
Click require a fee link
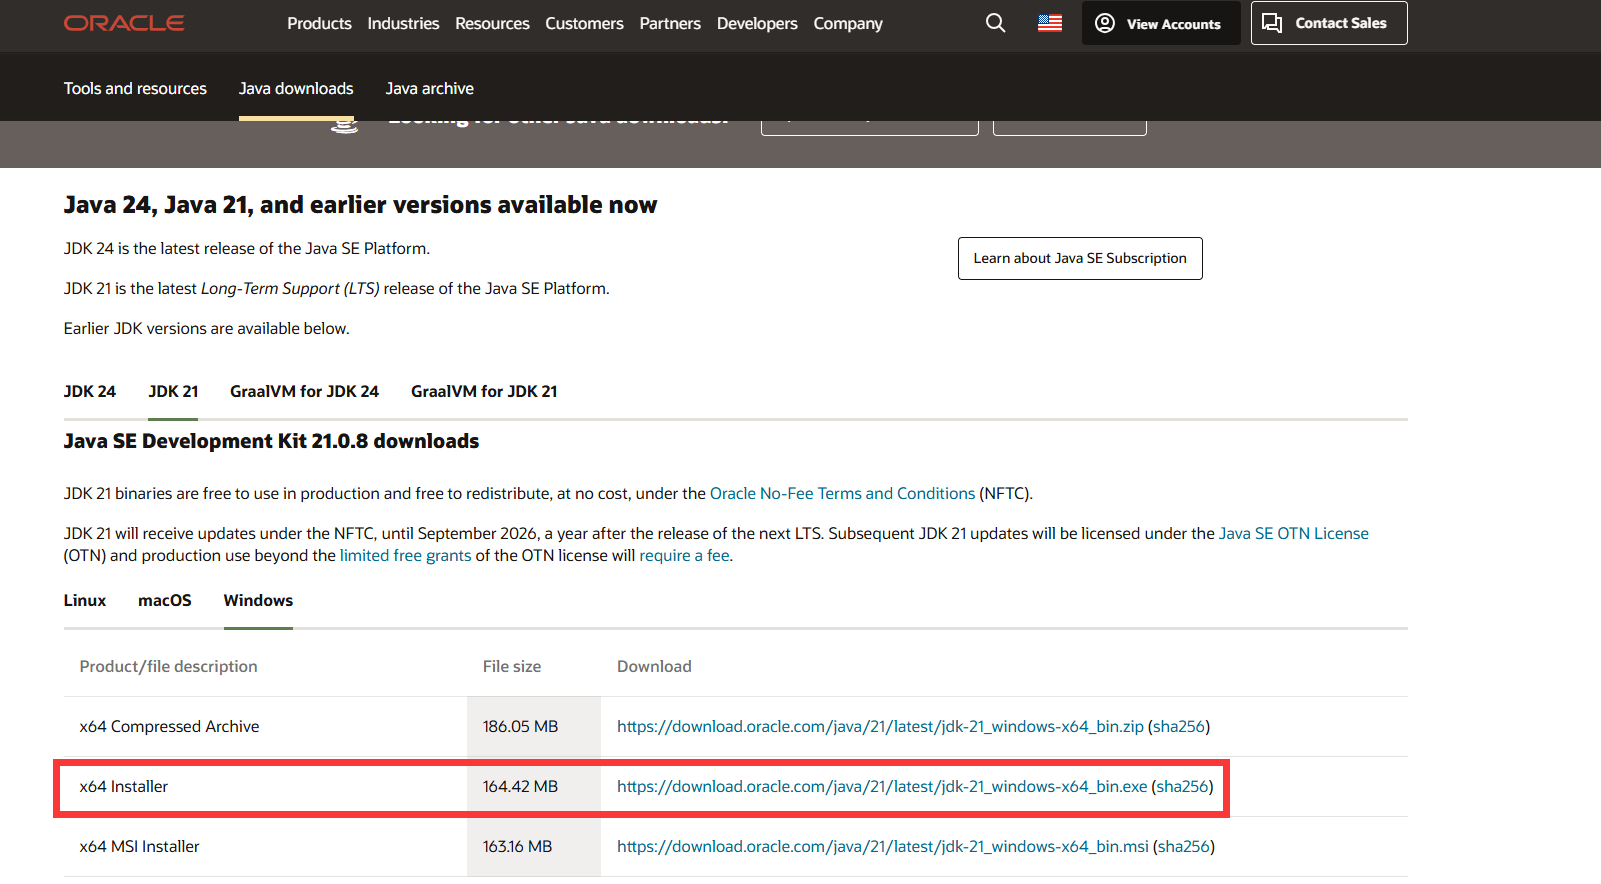(x=684, y=555)
